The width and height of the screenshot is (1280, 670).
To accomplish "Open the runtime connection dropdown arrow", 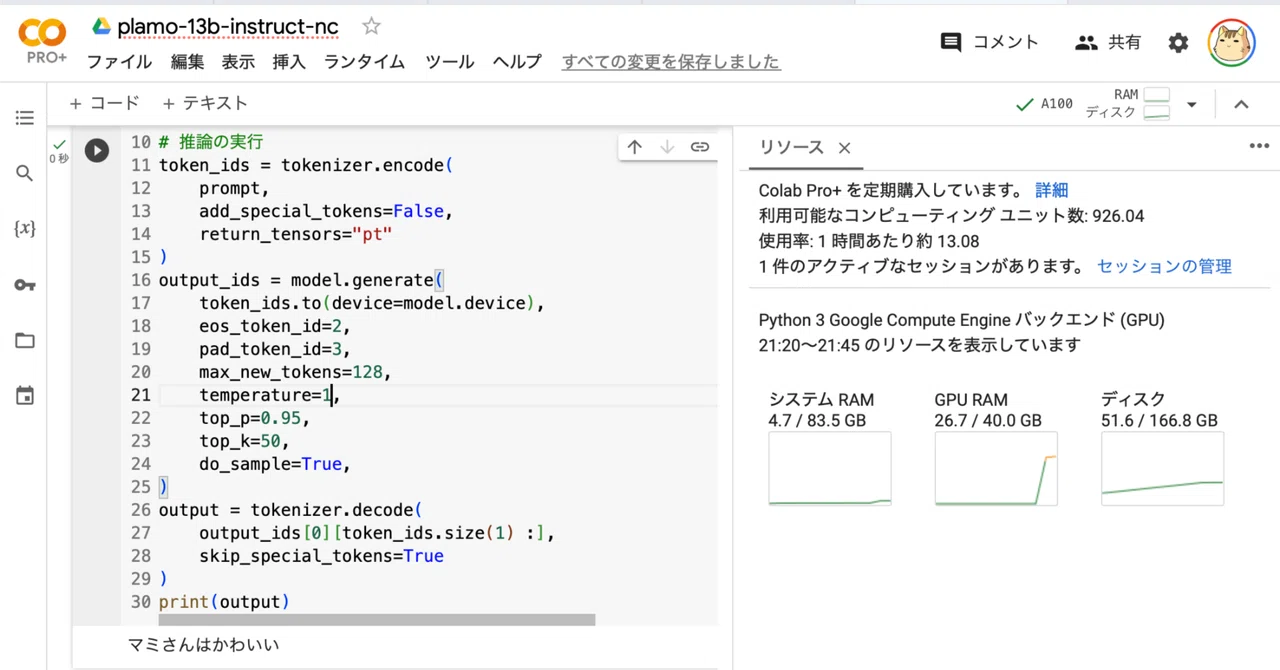I will tap(1191, 104).
